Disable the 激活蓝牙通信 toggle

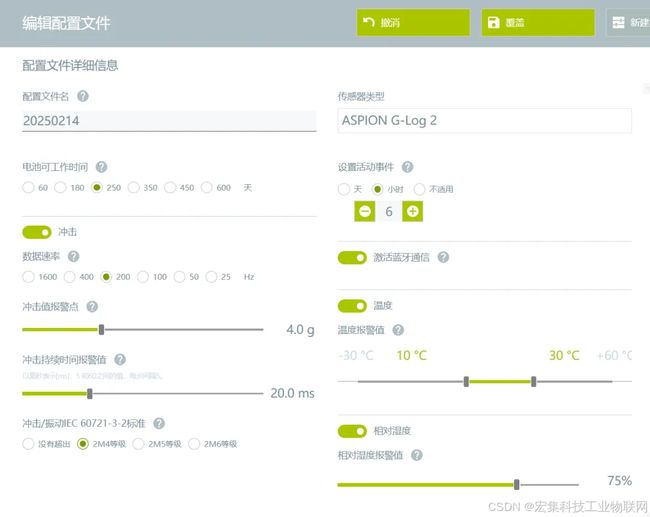(x=352, y=257)
